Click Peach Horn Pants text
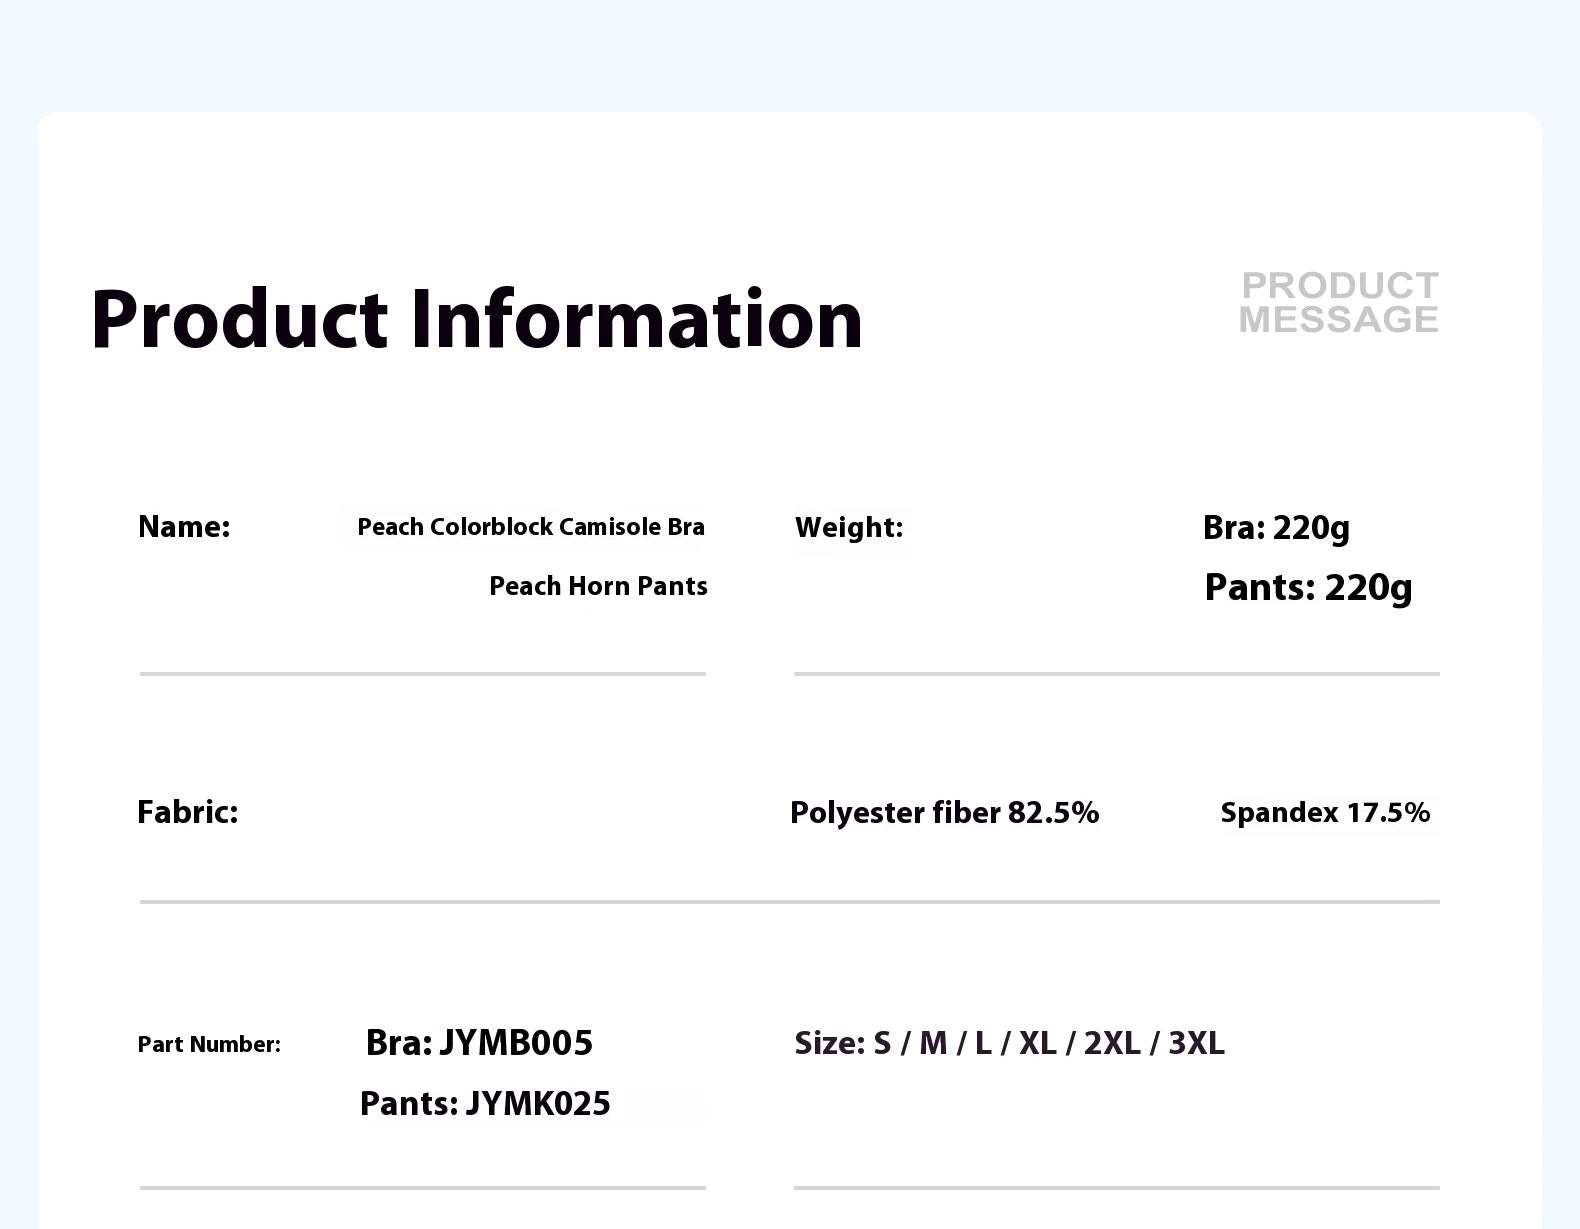 click(598, 586)
